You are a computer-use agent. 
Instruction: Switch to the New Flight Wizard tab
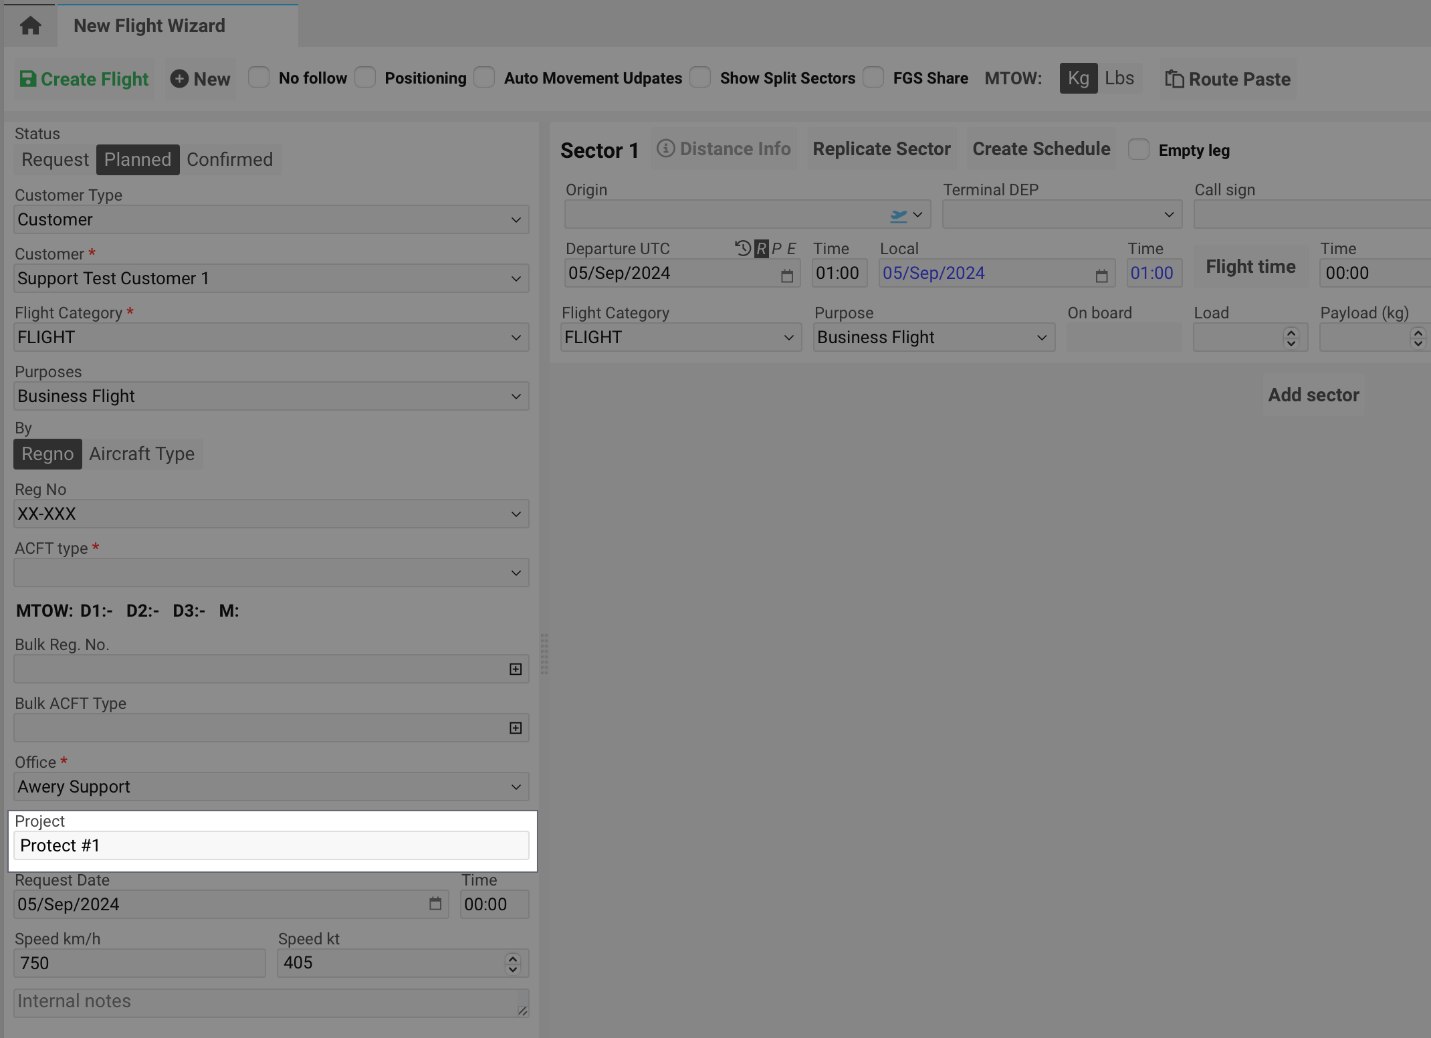(x=149, y=25)
